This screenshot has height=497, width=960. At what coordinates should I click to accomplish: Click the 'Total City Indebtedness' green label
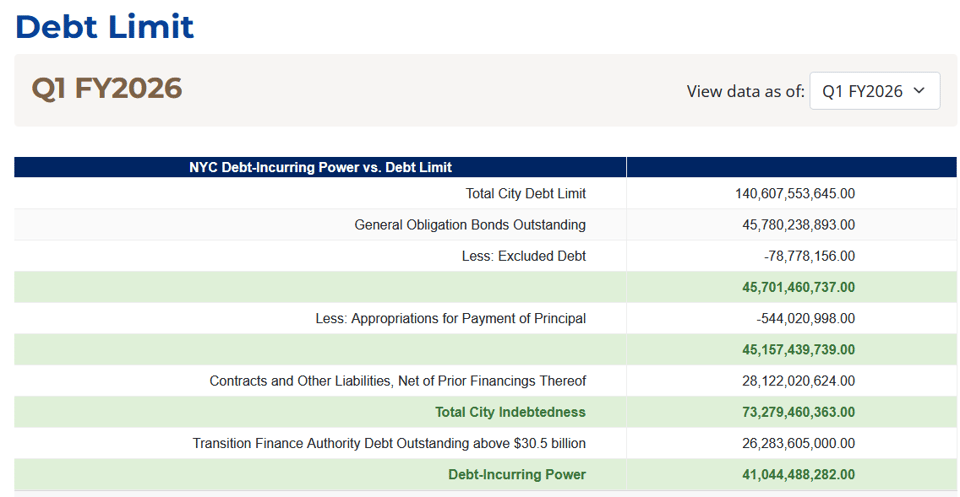click(x=510, y=412)
